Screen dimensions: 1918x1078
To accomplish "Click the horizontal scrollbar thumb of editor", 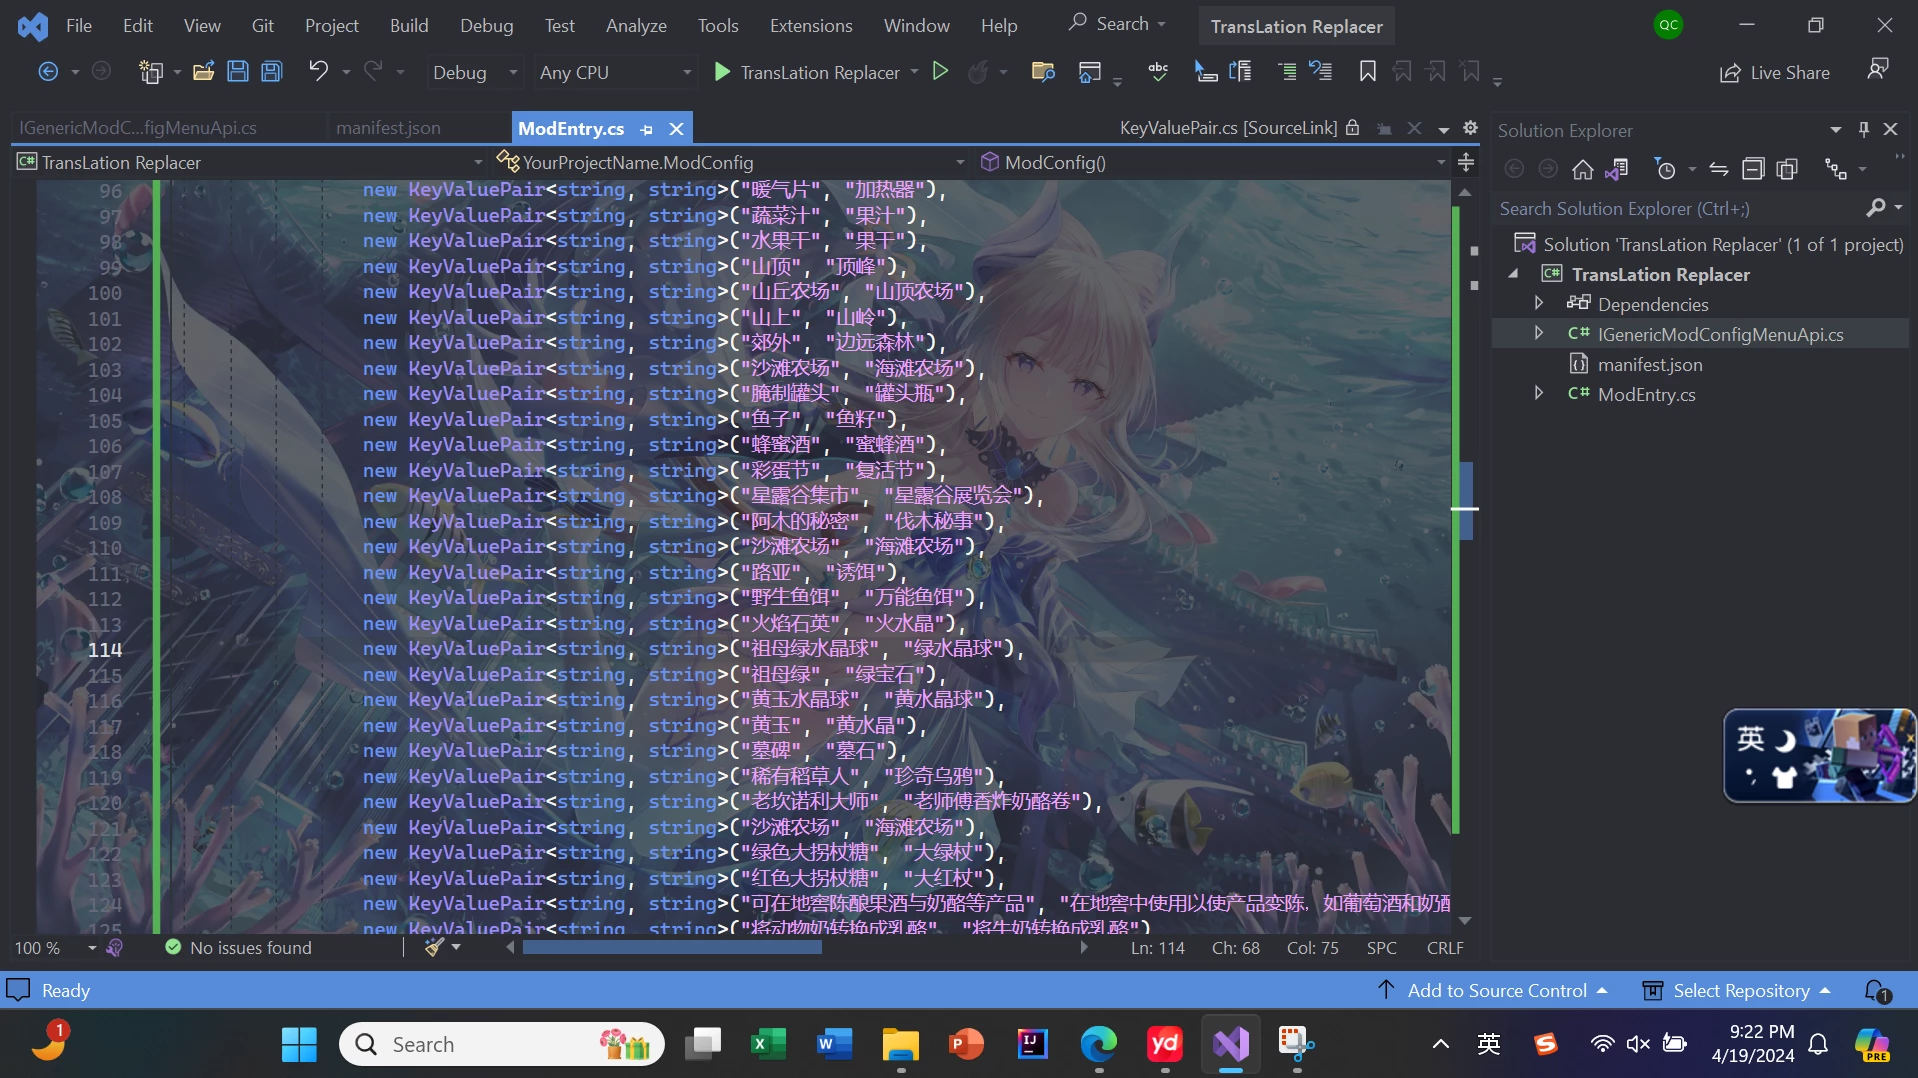I will tap(672, 947).
